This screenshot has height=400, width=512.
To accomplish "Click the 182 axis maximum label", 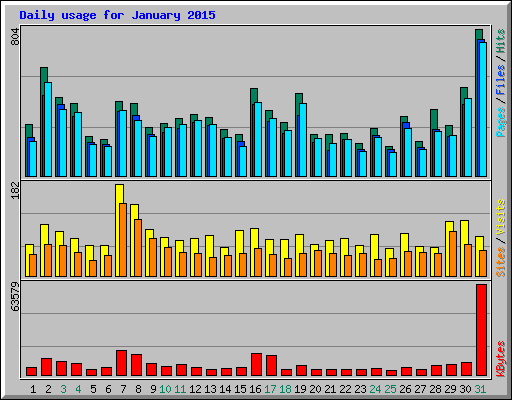I will pyautogui.click(x=16, y=191).
